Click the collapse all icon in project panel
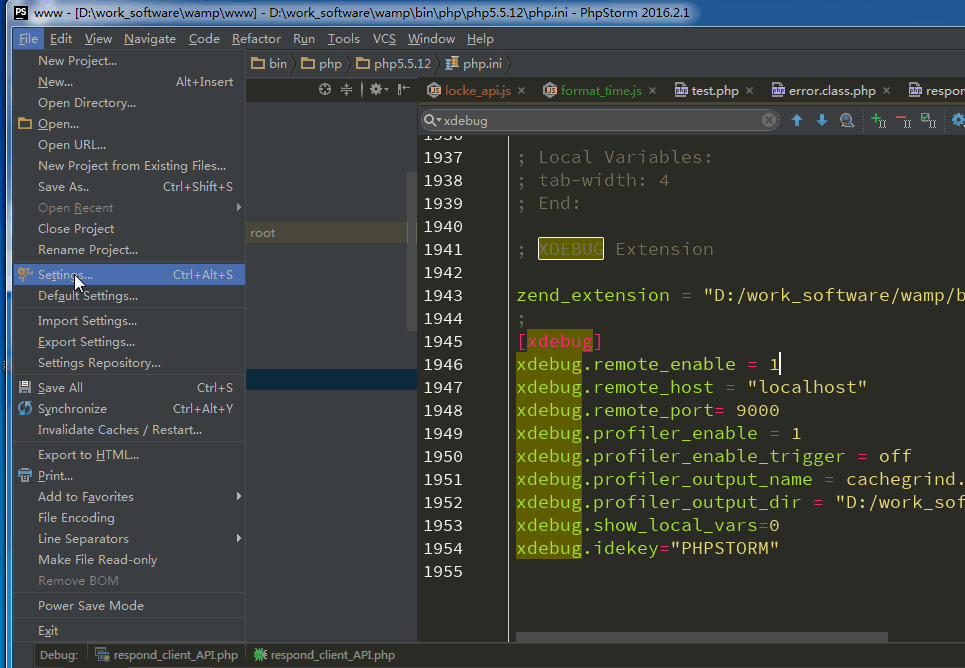This screenshot has width=965, height=668. (x=347, y=90)
